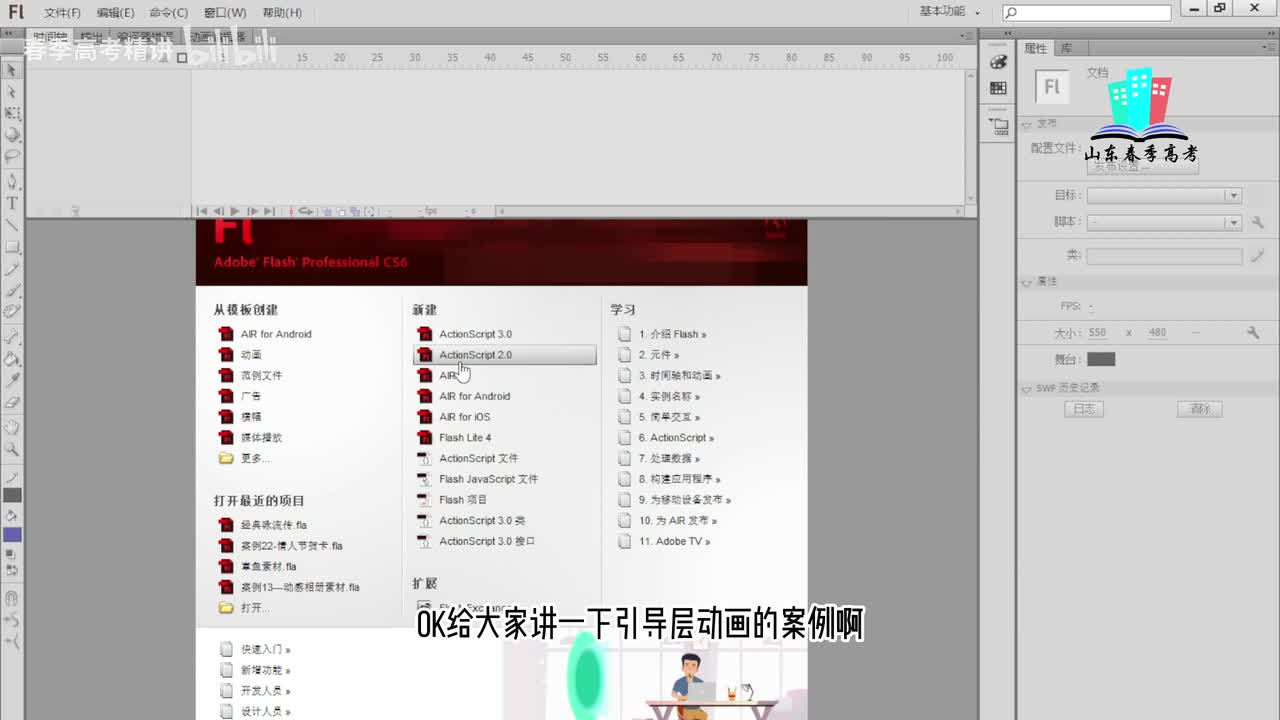The width and height of the screenshot is (1280, 720).
Task: Open the 脚本 script dropdown
Action: click(x=1164, y=222)
